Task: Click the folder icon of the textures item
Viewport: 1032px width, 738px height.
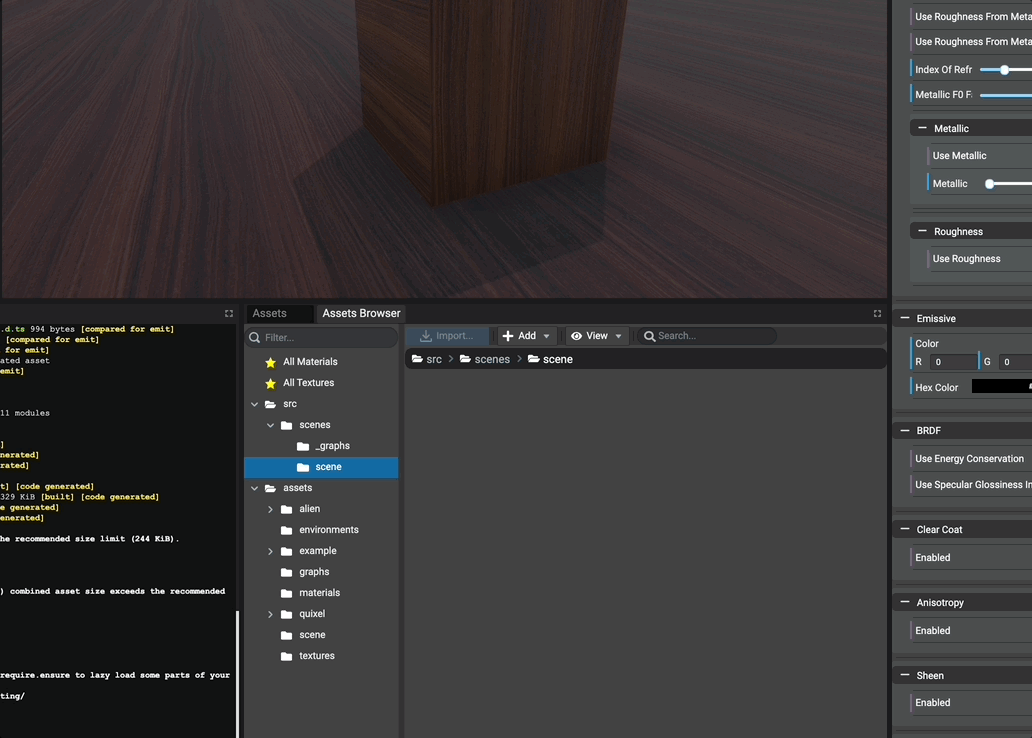Action: click(x=287, y=656)
